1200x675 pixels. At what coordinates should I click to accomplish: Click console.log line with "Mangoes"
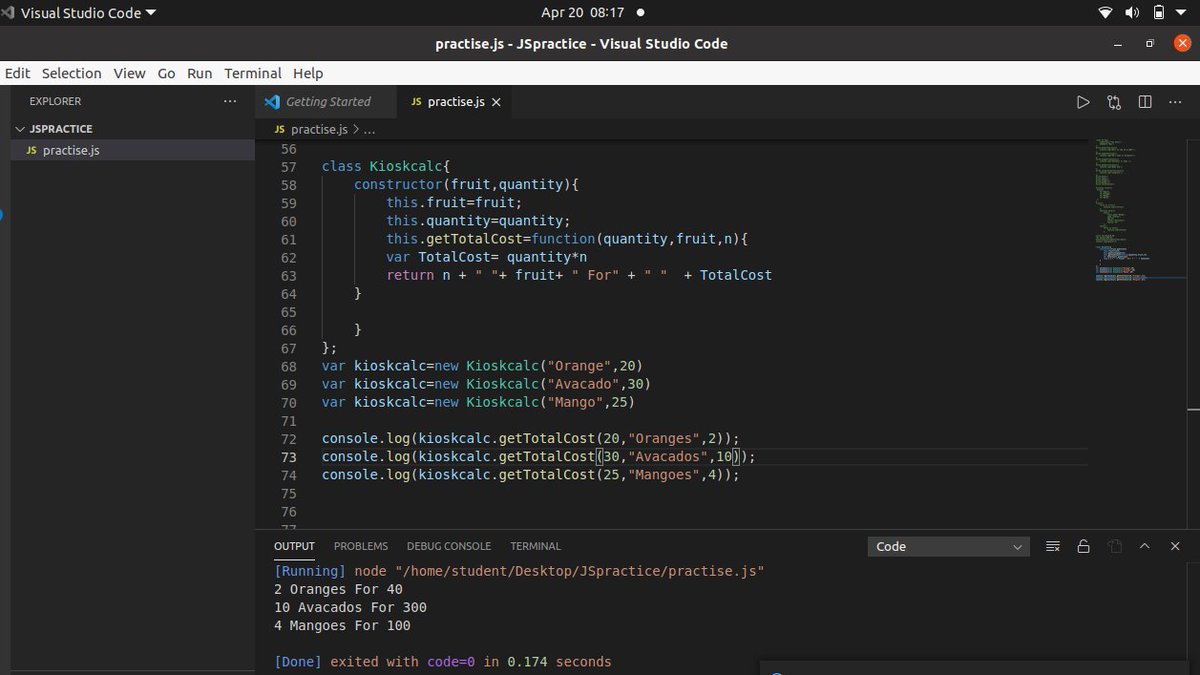point(530,475)
